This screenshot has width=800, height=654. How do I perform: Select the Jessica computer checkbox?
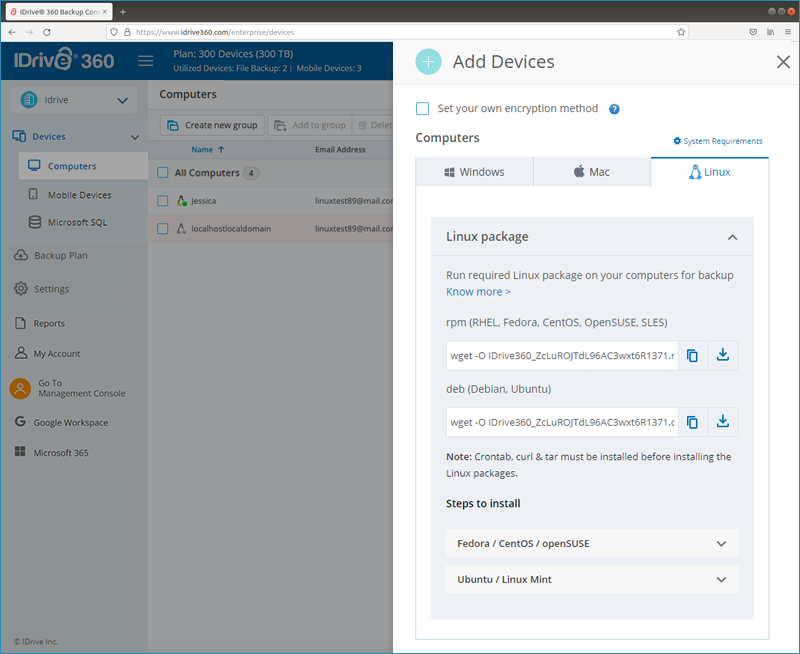[x=163, y=201]
